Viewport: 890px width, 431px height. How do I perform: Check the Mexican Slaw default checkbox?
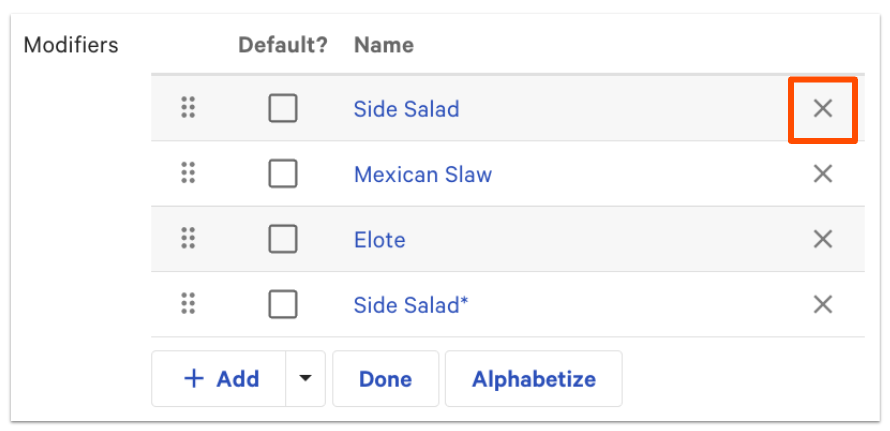coord(283,174)
